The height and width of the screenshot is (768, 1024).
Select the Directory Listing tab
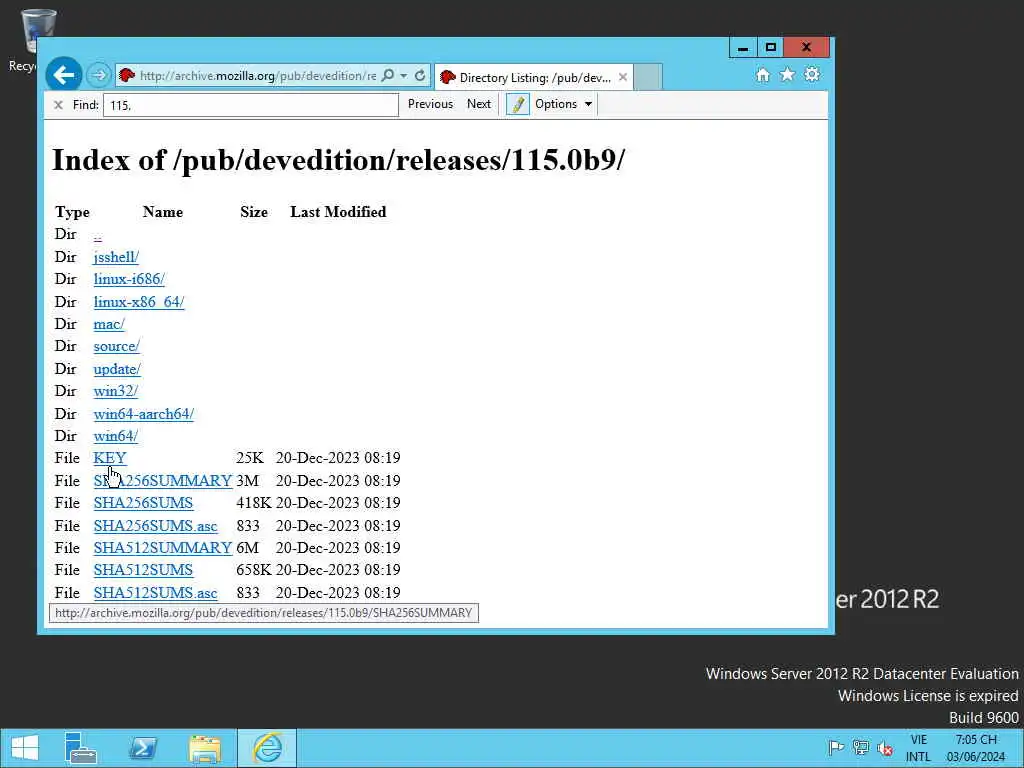(534, 78)
